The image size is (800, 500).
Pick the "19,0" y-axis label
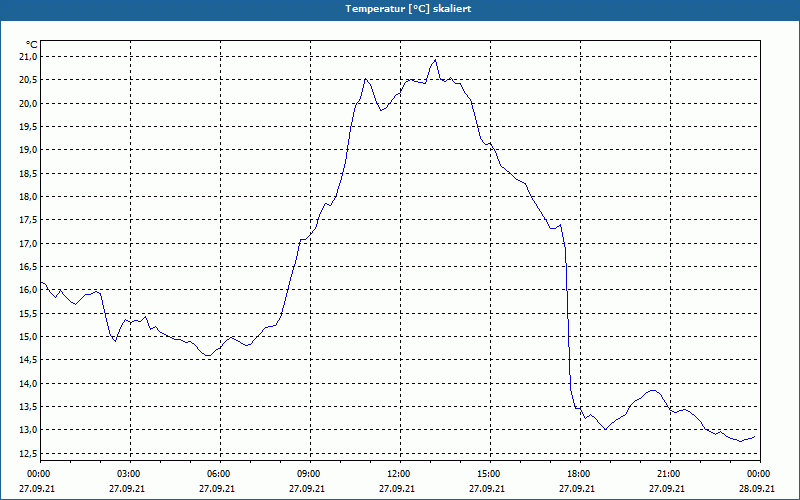click(29, 150)
